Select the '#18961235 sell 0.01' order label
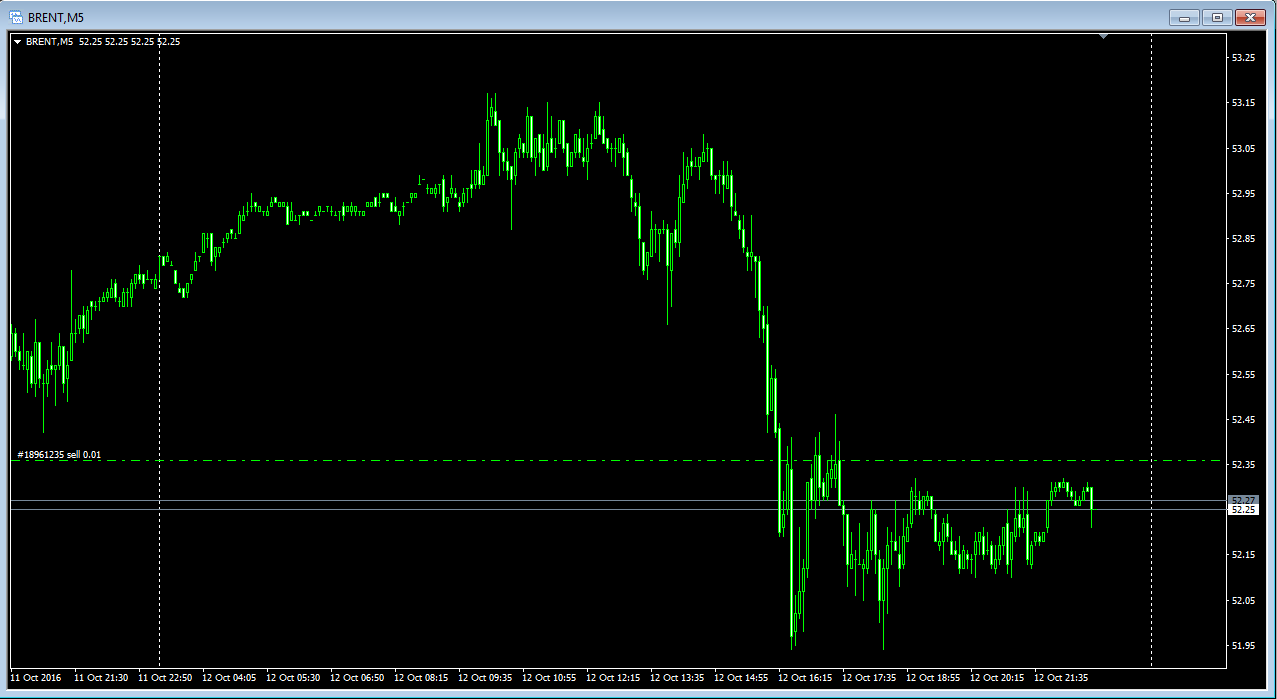Image resolution: width=1277 pixels, height=699 pixels. point(59,455)
